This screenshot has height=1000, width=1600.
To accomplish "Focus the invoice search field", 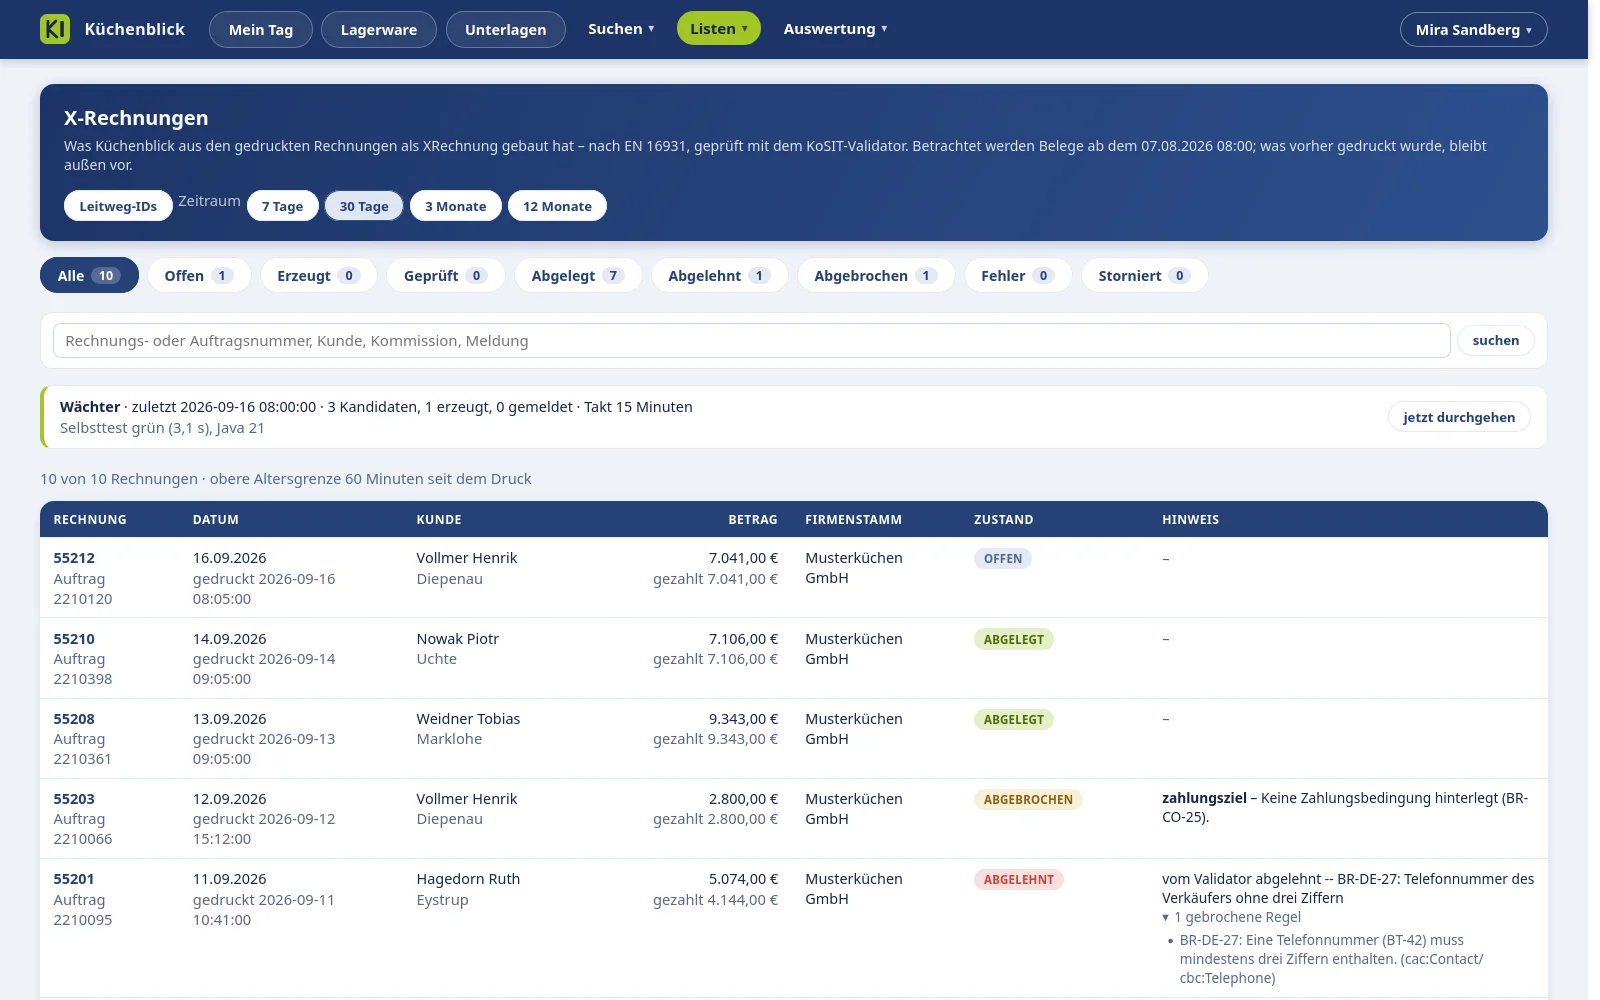I will (x=752, y=341).
